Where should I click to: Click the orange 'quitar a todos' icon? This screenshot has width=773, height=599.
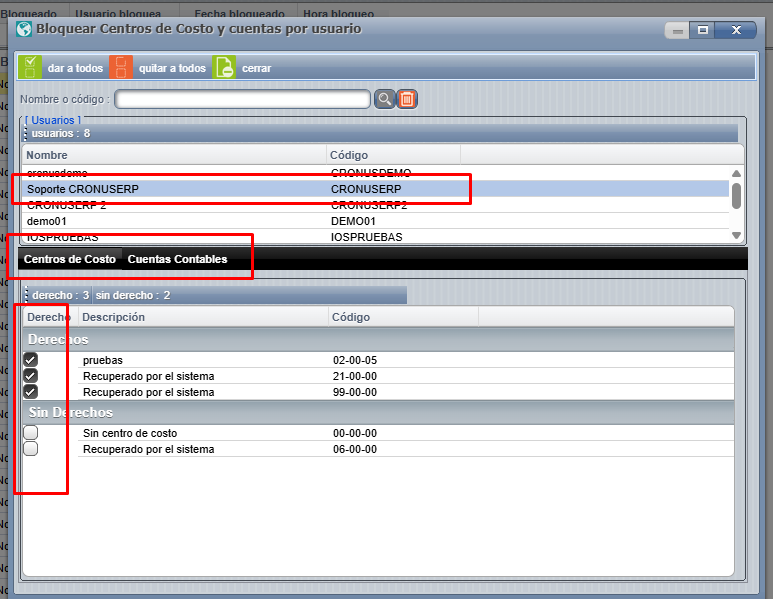120,68
